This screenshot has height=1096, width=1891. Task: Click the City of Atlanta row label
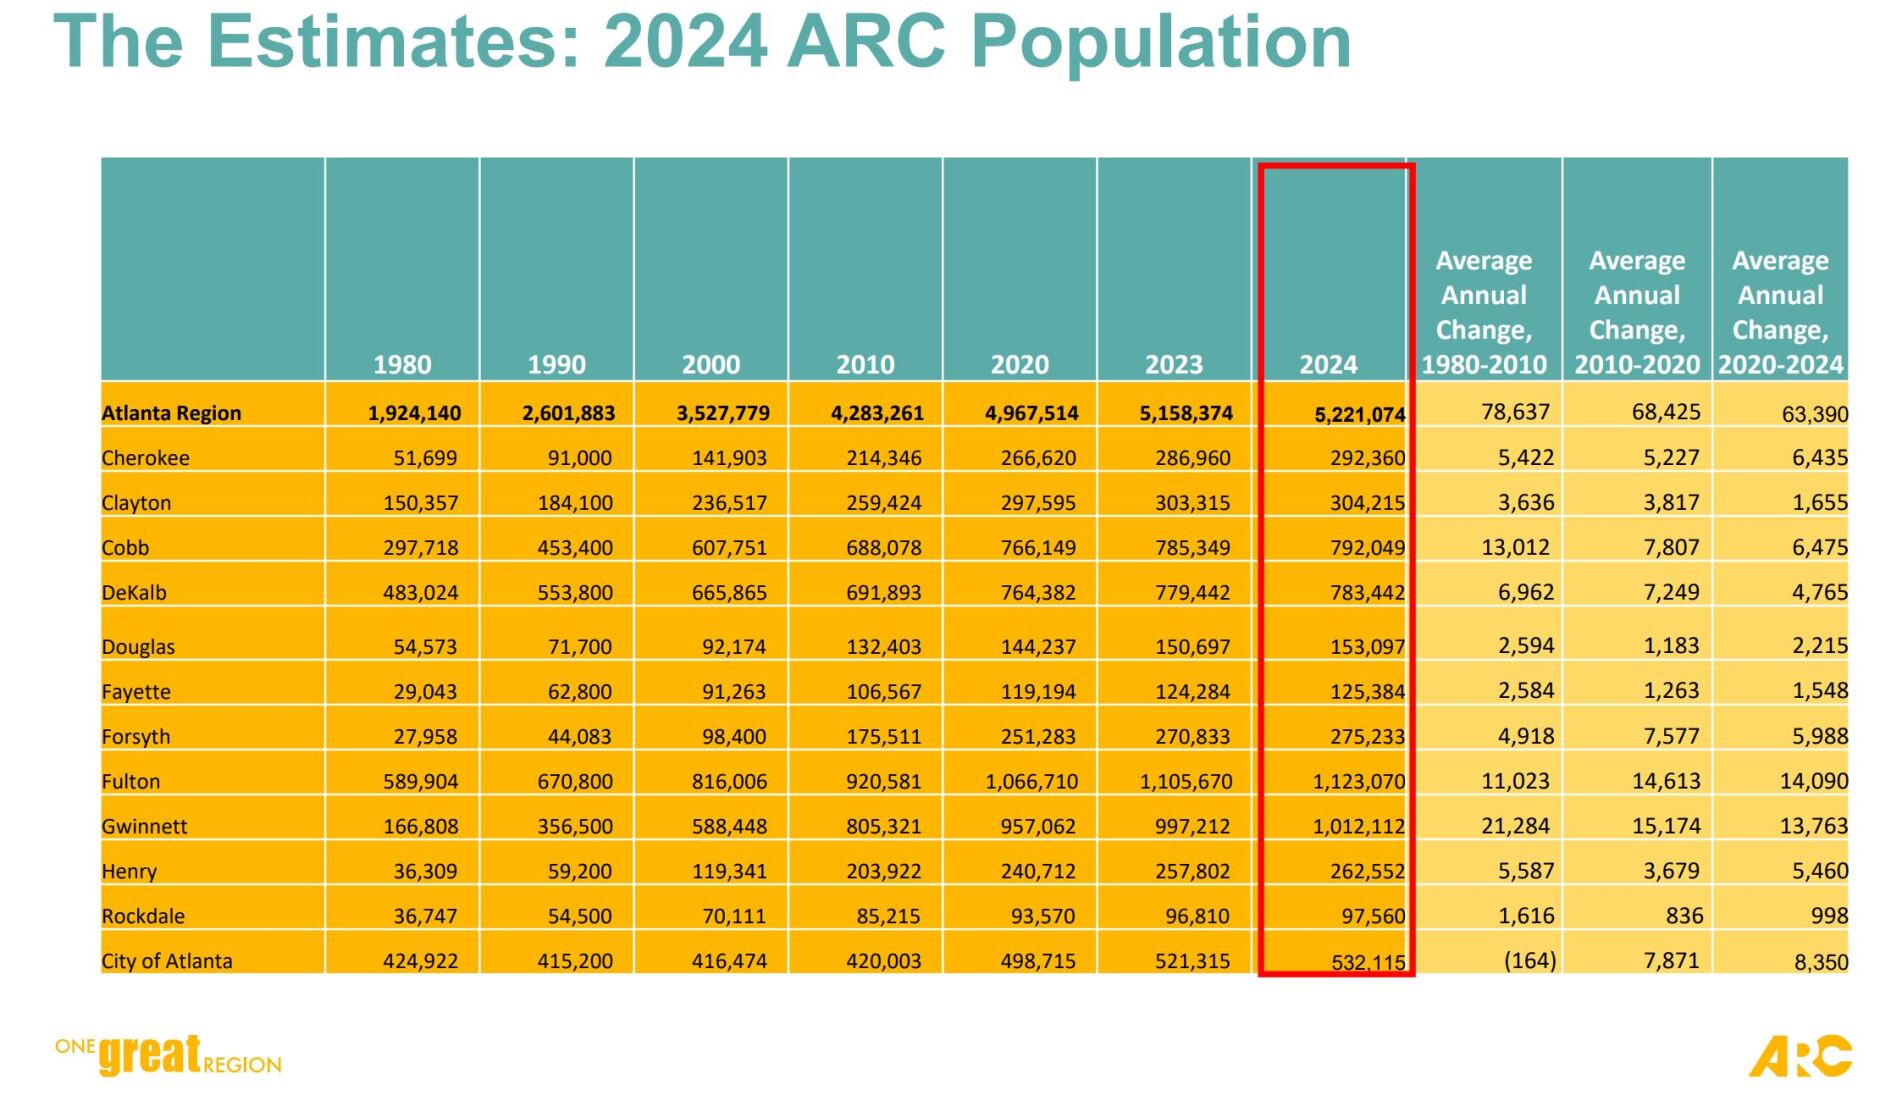(165, 960)
